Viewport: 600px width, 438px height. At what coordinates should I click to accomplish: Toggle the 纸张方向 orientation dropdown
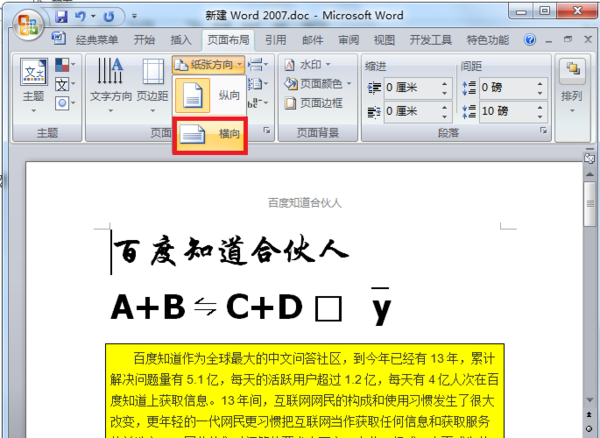click(x=209, y=65)
